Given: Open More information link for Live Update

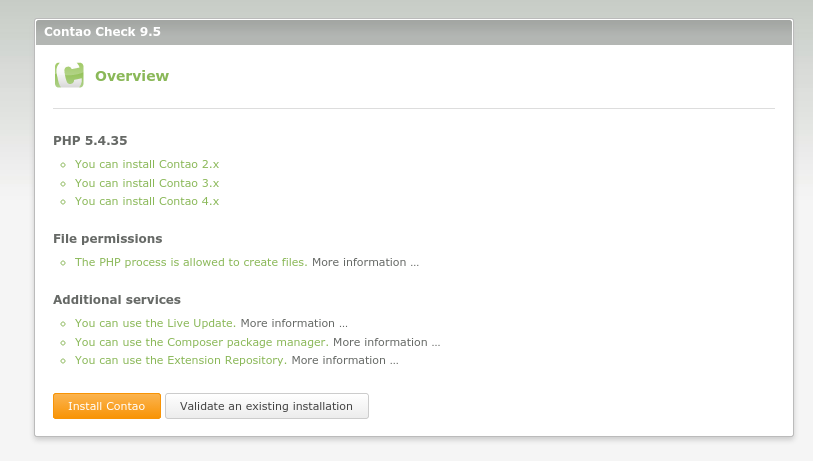Looking at the screenshot, I should [x=294, y=324].
